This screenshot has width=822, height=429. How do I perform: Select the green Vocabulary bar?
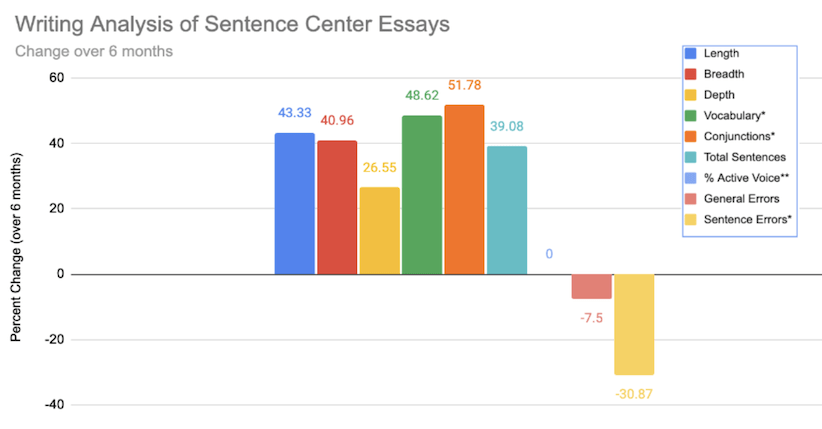[x=421, y=194]
